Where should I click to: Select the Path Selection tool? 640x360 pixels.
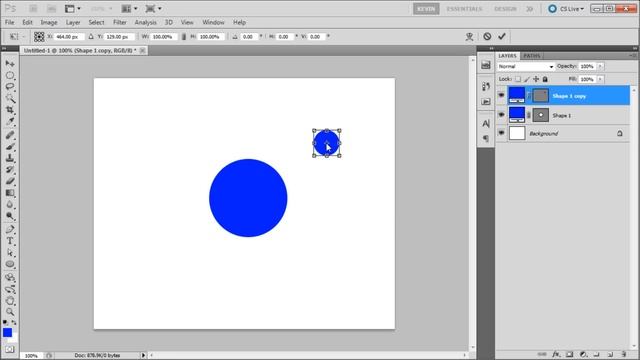10,253
